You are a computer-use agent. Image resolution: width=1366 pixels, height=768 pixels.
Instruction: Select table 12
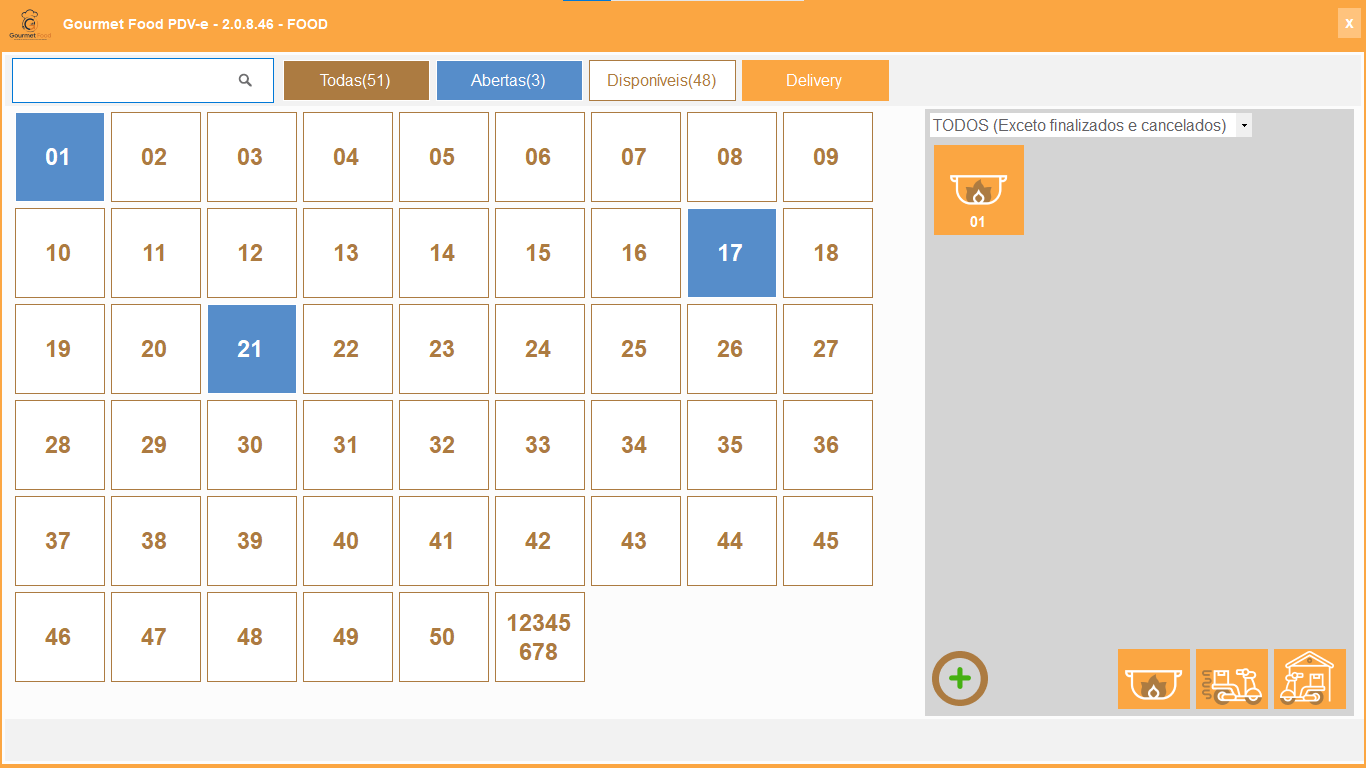coord(252,253)
